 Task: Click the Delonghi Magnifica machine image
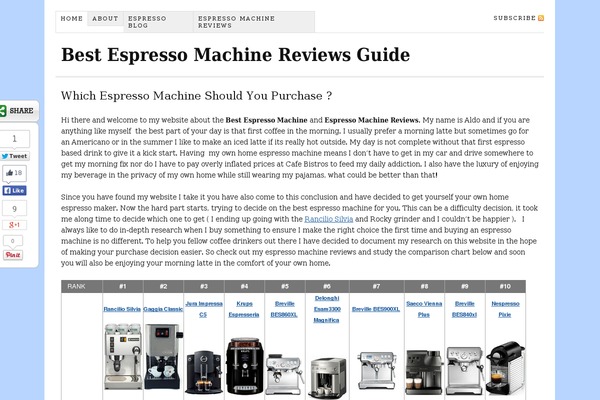[x=328, y=378]
